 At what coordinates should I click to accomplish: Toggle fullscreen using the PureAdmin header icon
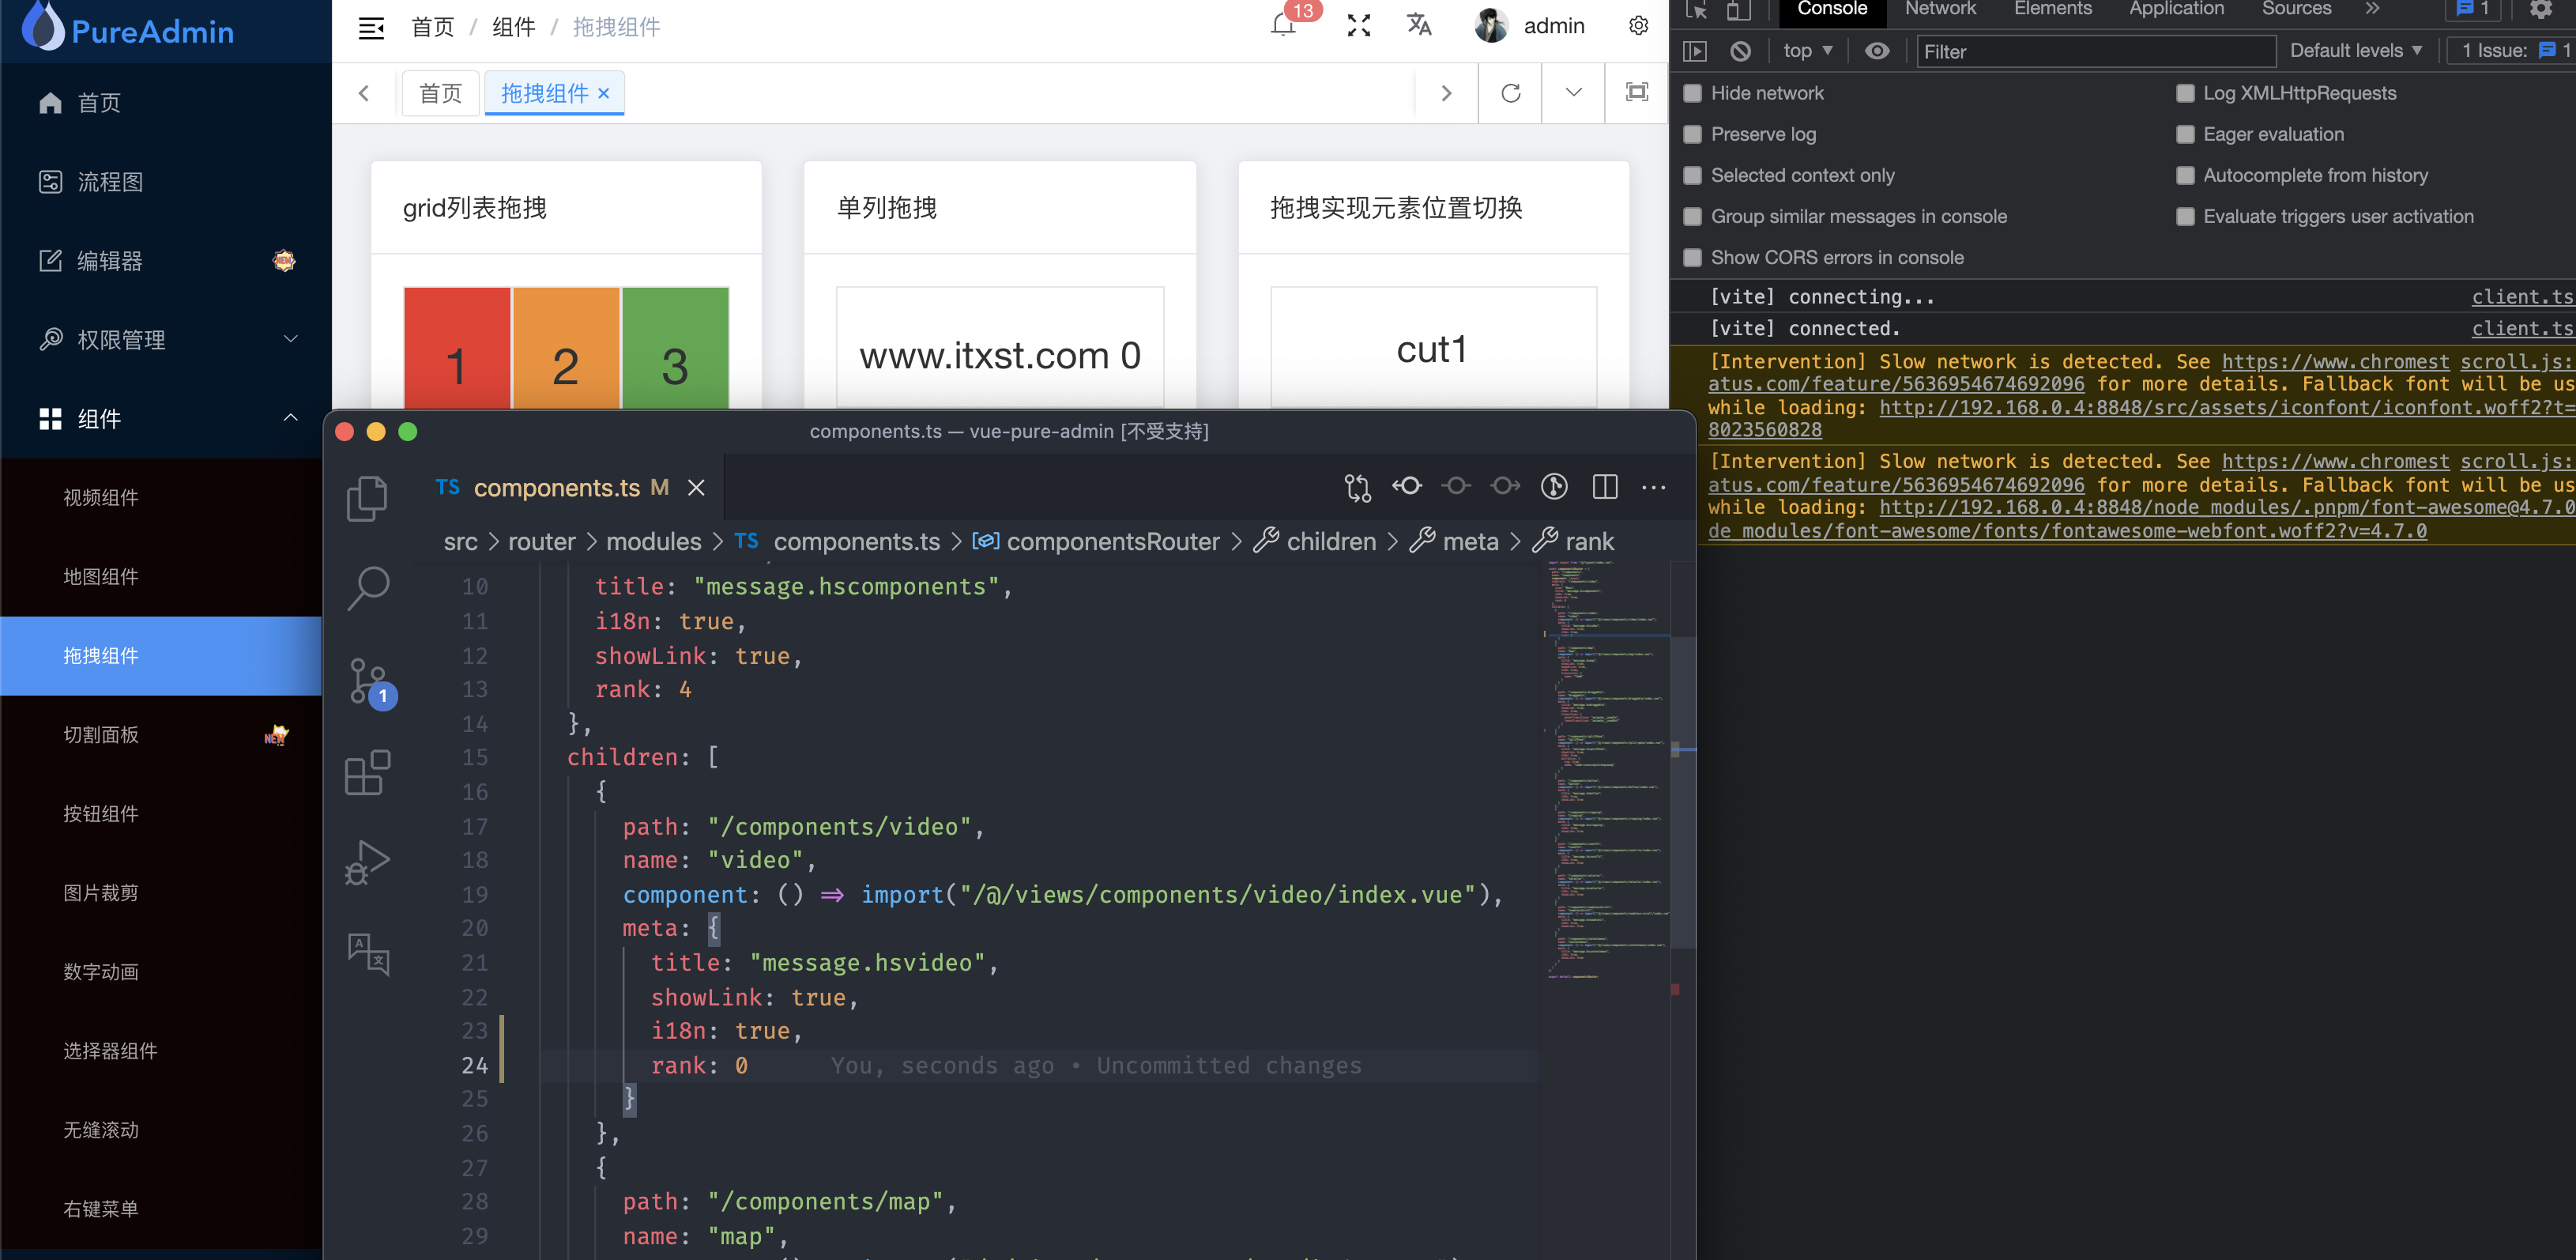pyautogui.click(x=1358, y=26)
